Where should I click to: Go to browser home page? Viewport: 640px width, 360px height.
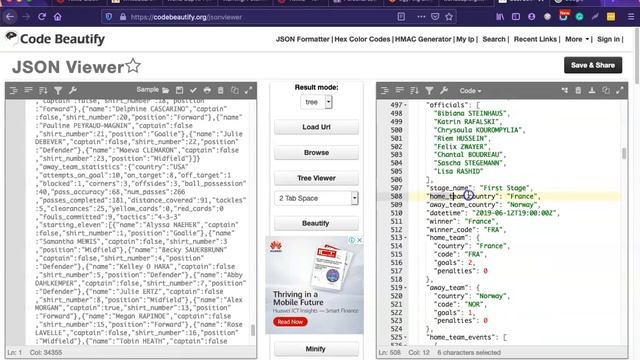pyautogui.click(x=58, y=17)
